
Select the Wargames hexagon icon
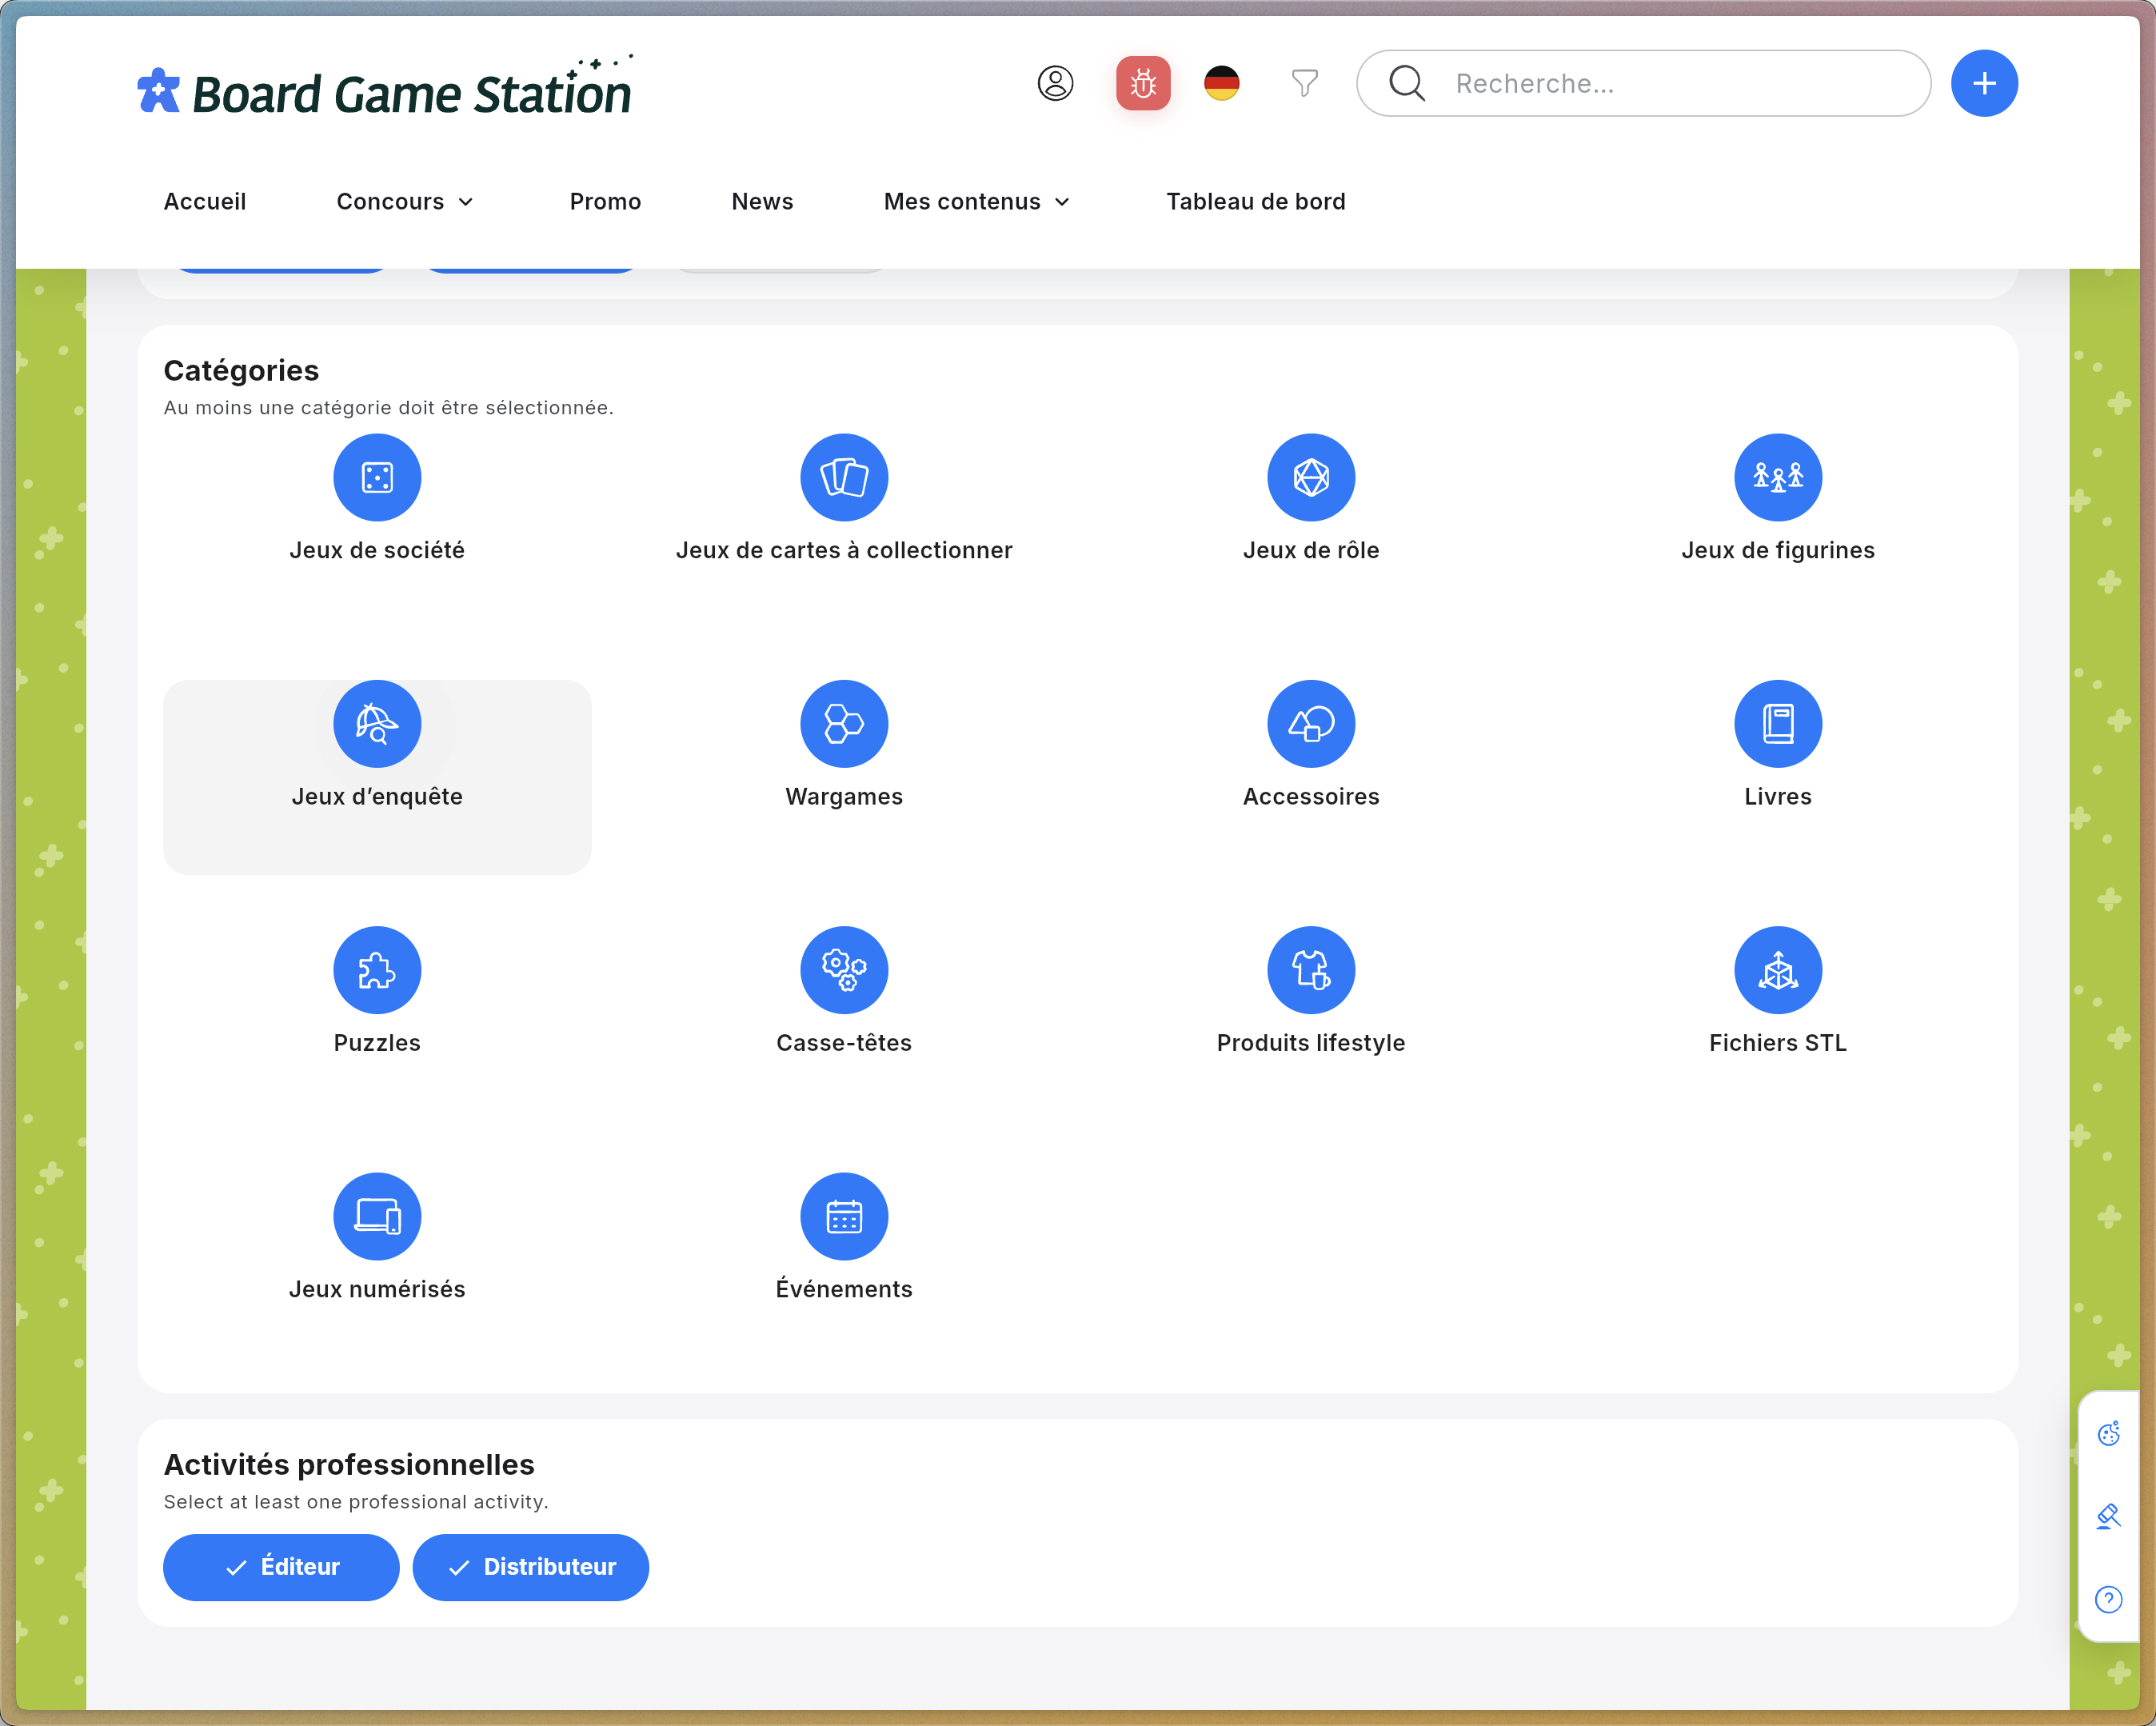[x=844, y=724]
